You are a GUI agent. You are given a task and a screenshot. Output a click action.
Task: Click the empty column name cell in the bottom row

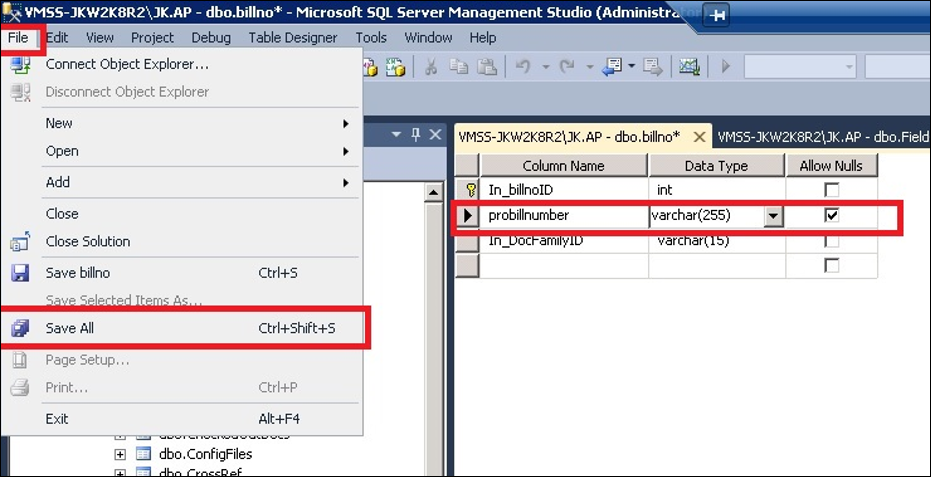(563, 266)
